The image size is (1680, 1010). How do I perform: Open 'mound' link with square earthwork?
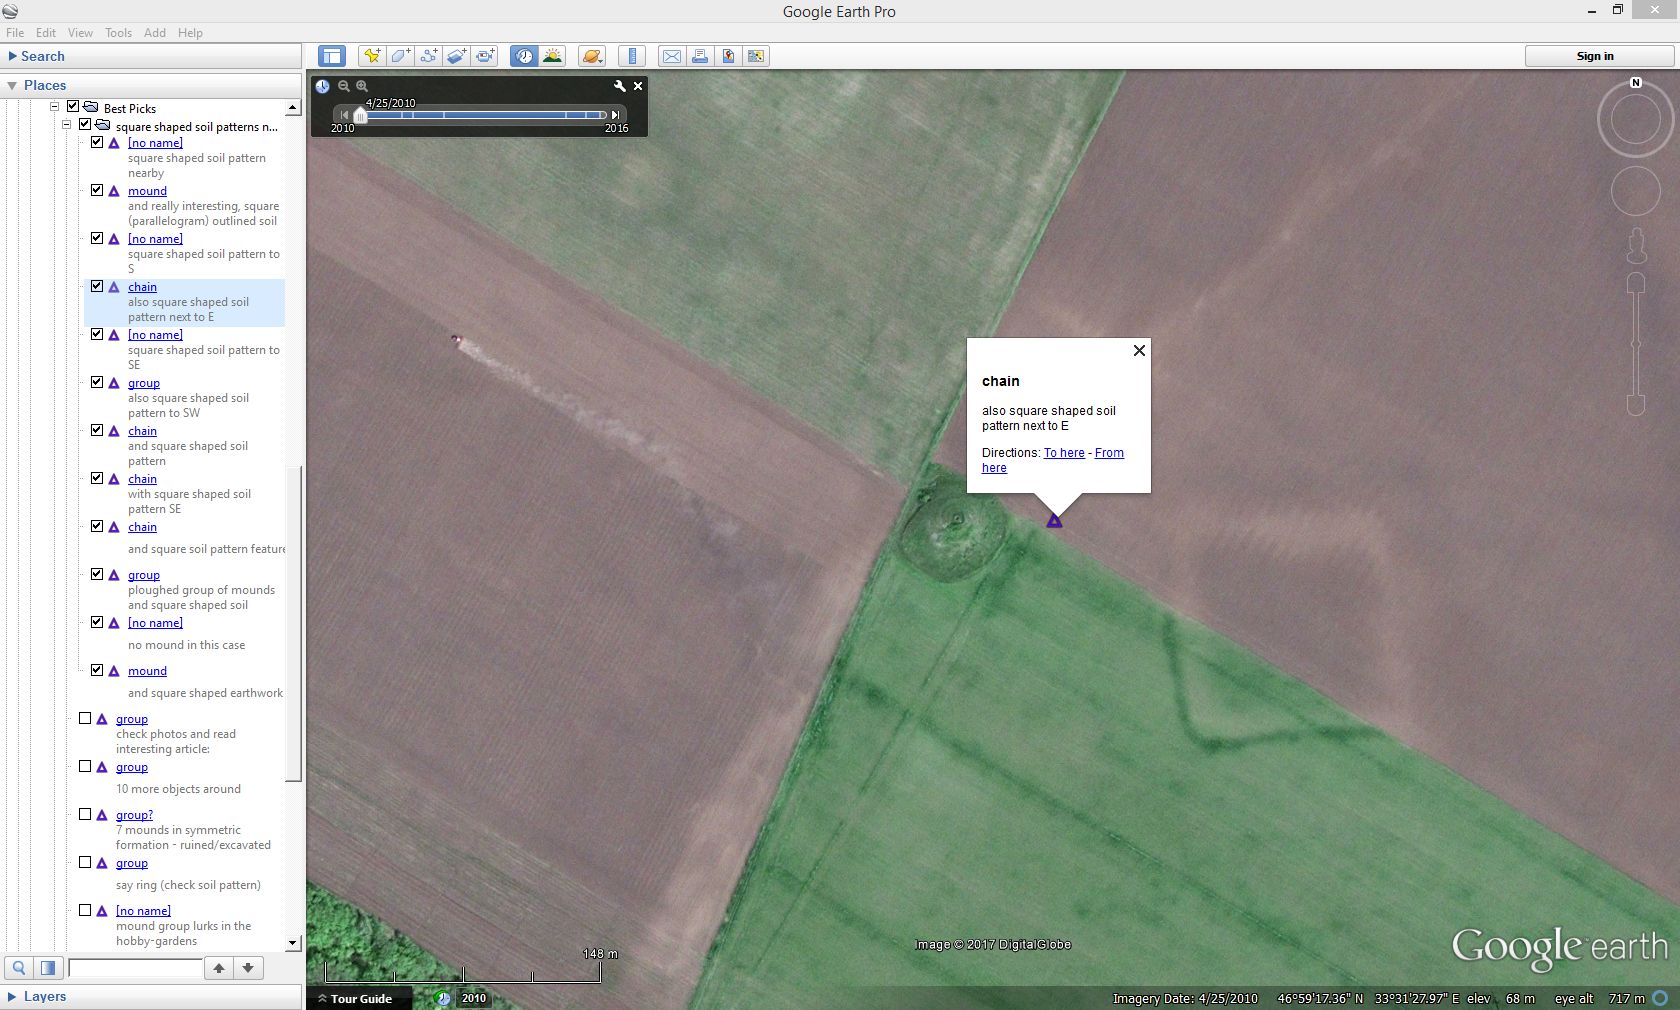point(147,671)
